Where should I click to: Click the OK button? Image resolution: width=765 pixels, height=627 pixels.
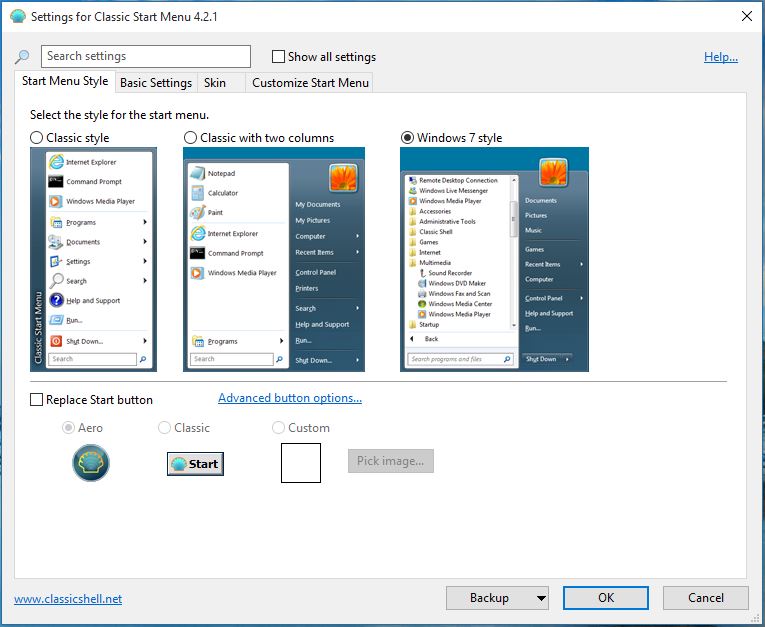tap(606, 598)
